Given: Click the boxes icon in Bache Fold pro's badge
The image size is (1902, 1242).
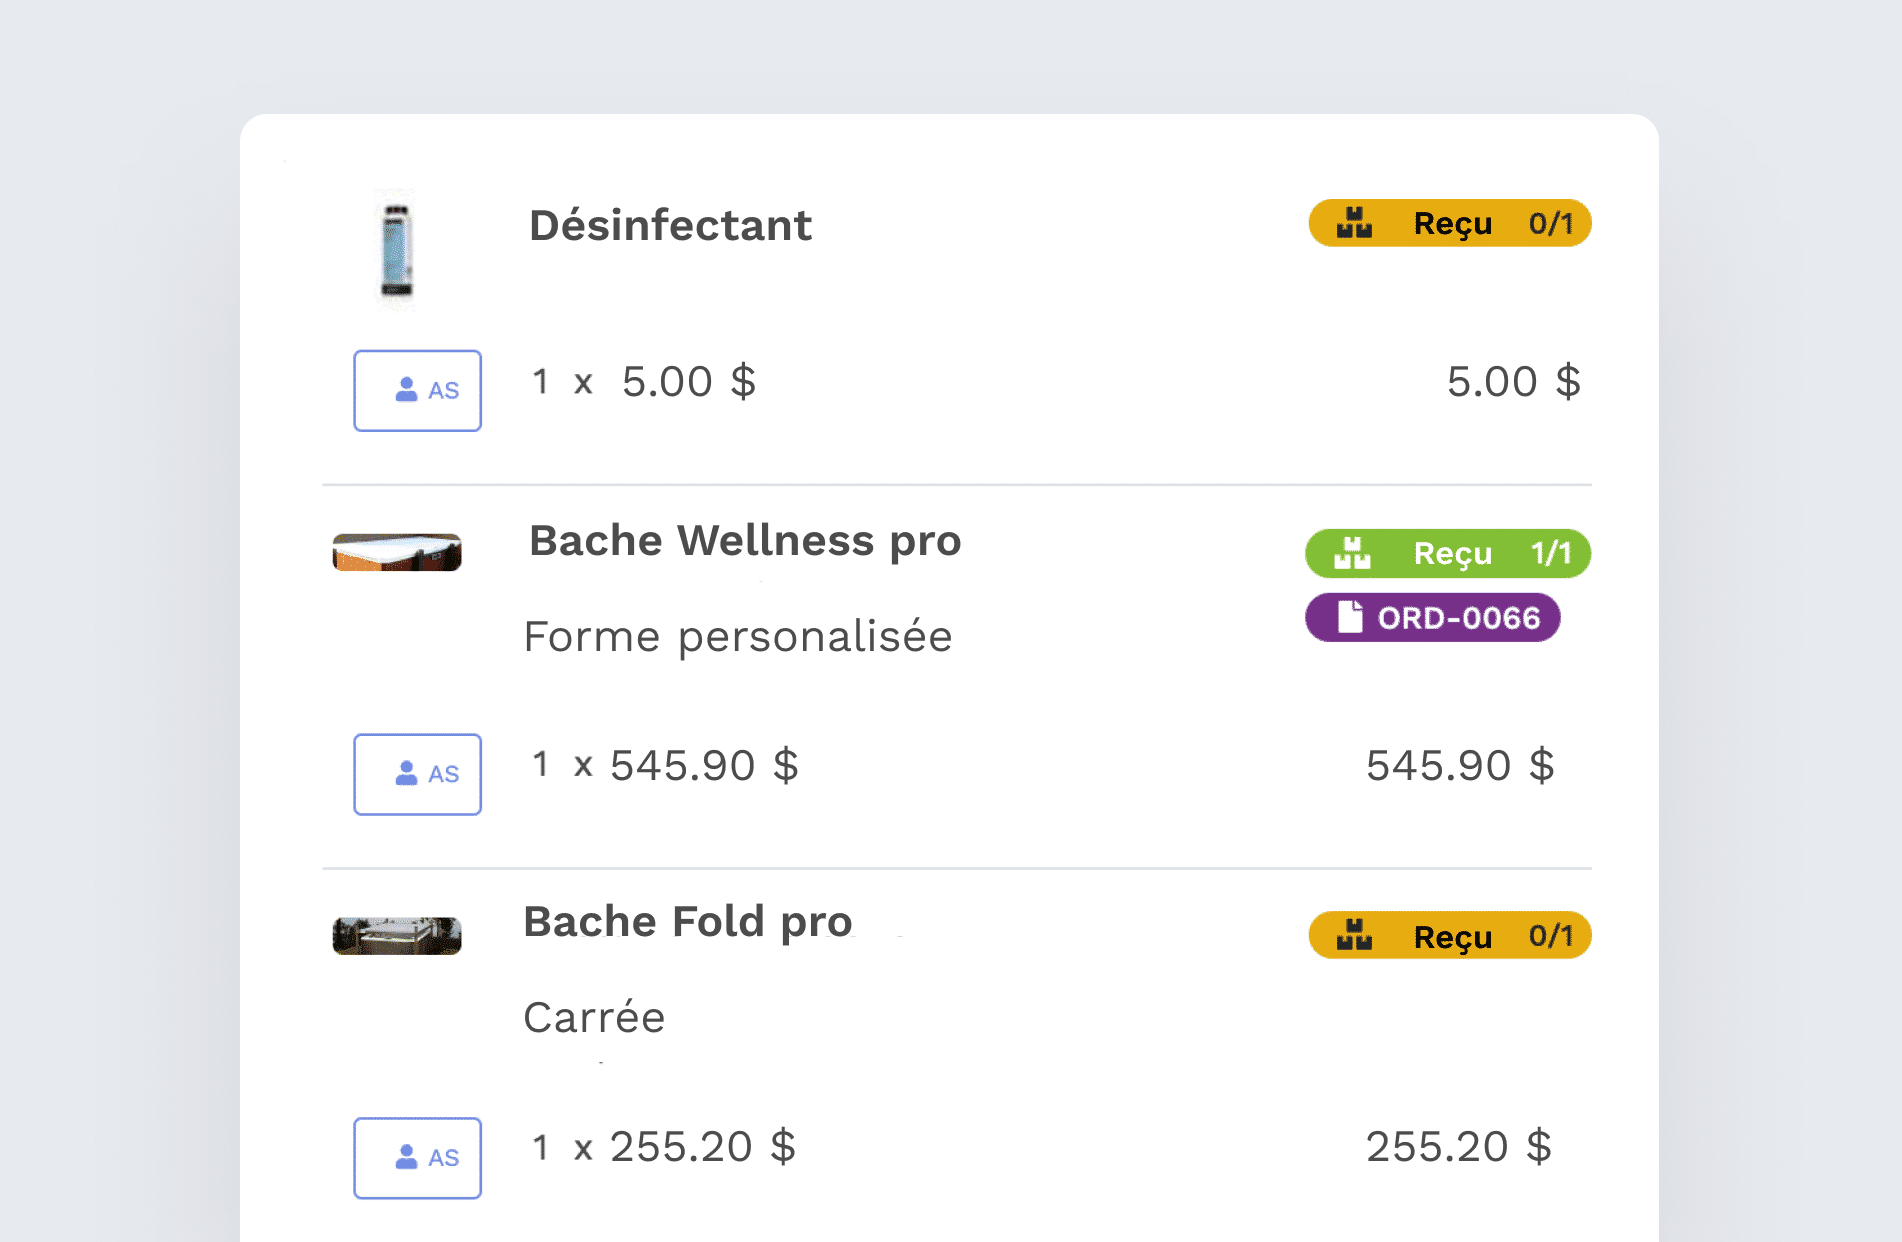Looking at the screenshot, I should 1354,935.
